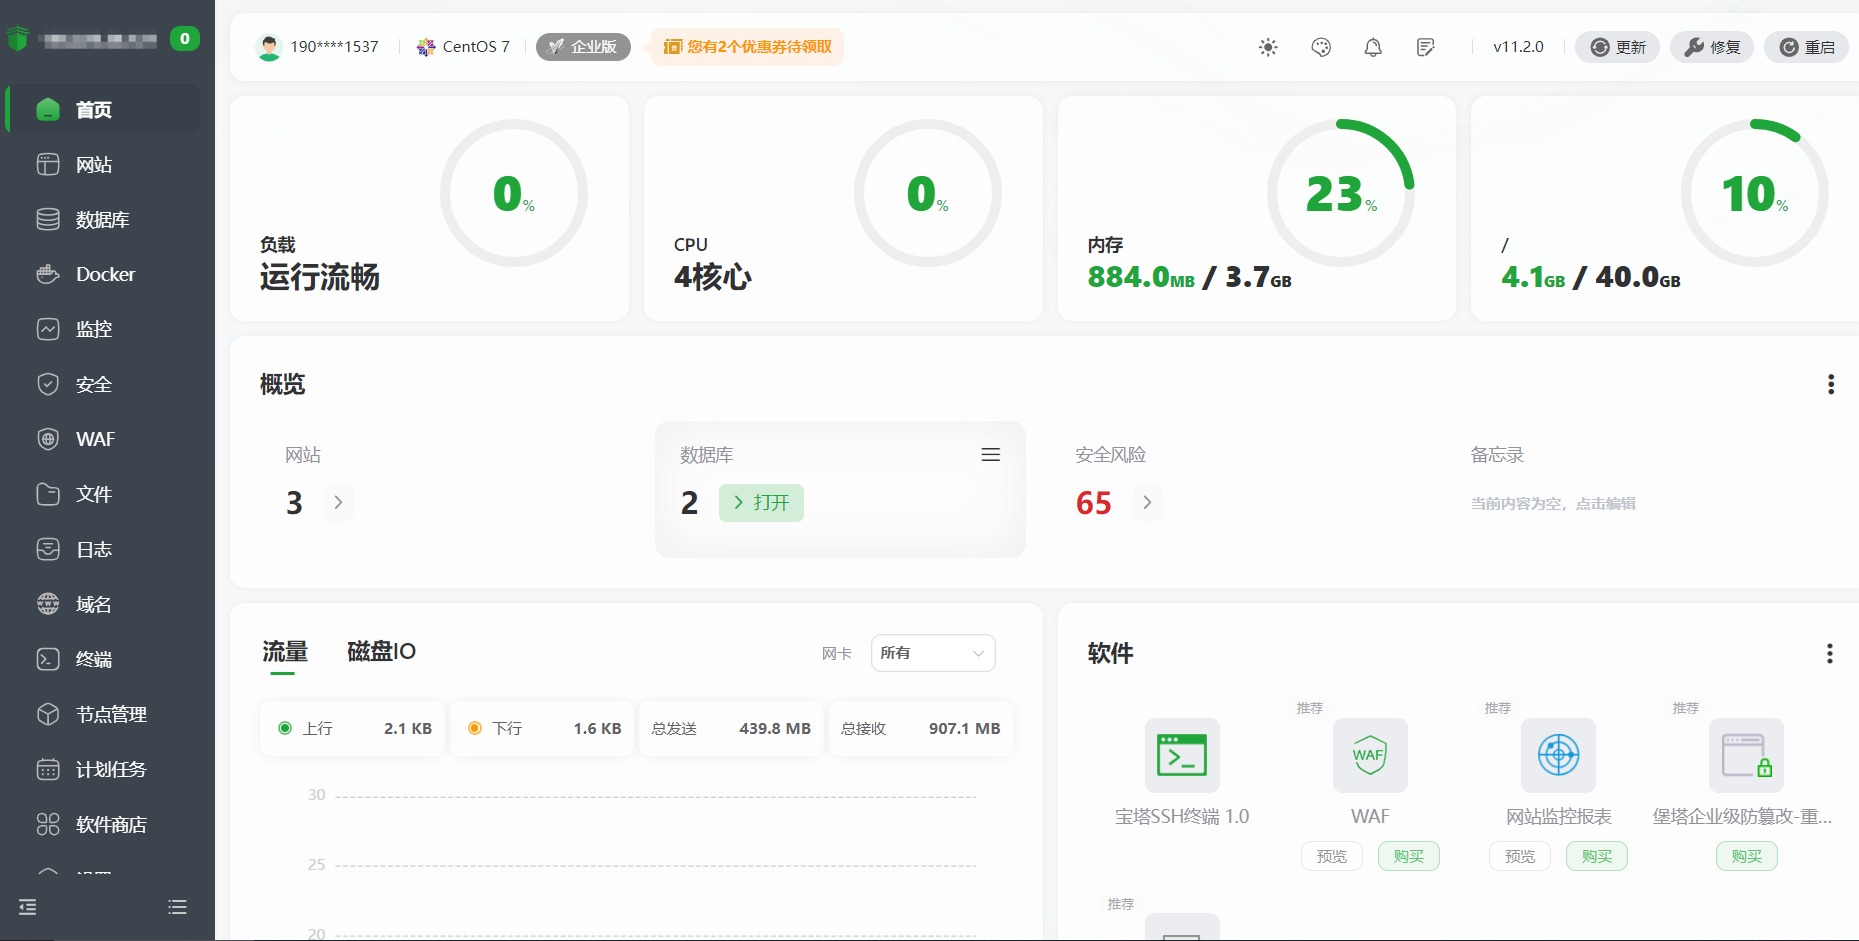Image resolution: width=1859 pixels, height=941 pixels.
Task: Open the notification bell icon
Action: (x=1372, y=47)
